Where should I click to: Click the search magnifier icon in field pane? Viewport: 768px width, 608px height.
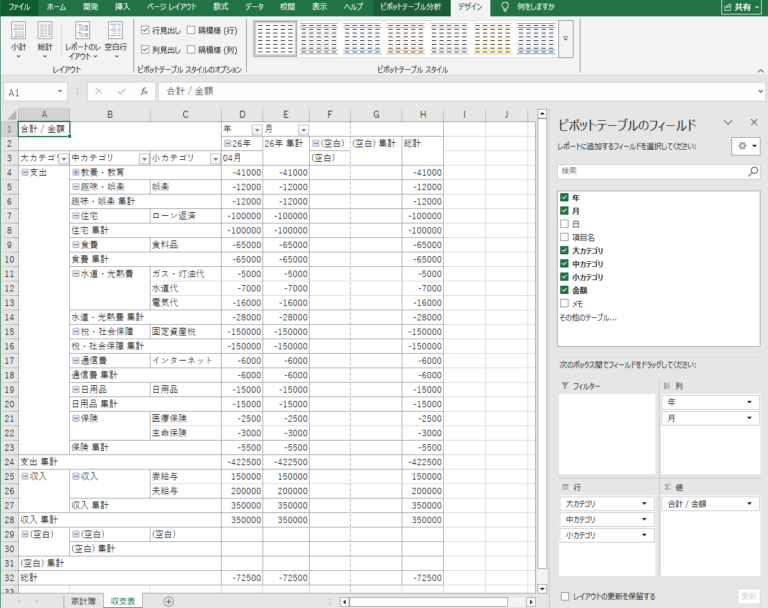[753, 171]
